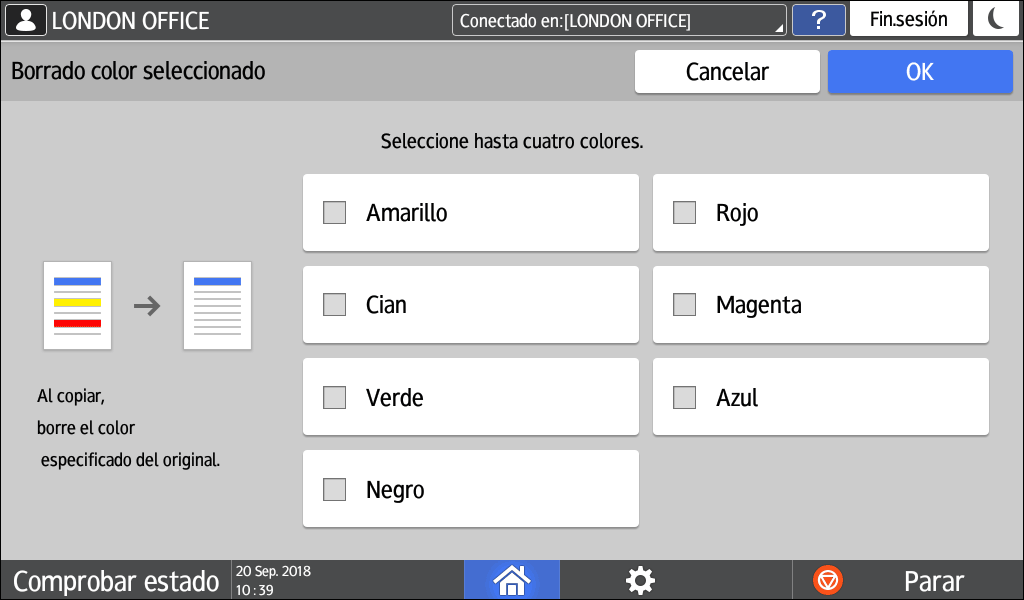1024x600 pixels.
Task: Log out using Fin.sesión button
Action: click(x=908, y=20)
